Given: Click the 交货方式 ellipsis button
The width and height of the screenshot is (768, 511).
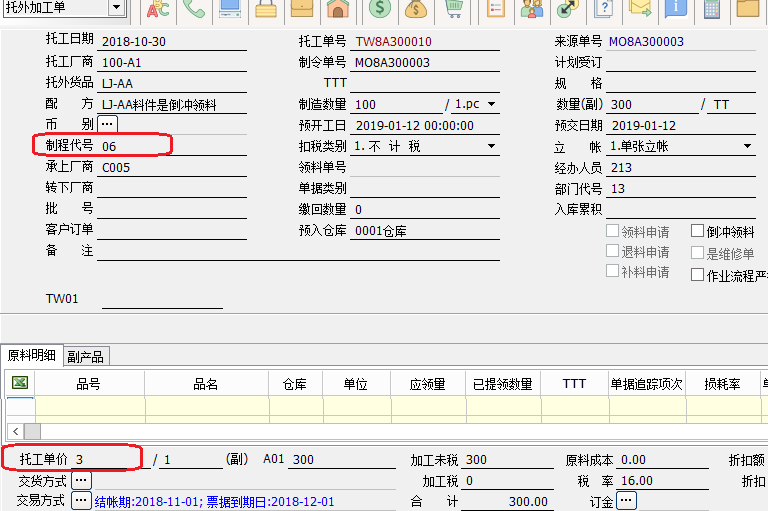Looking at the screenshot, I should pyautogui.click(x=81, y=481).
